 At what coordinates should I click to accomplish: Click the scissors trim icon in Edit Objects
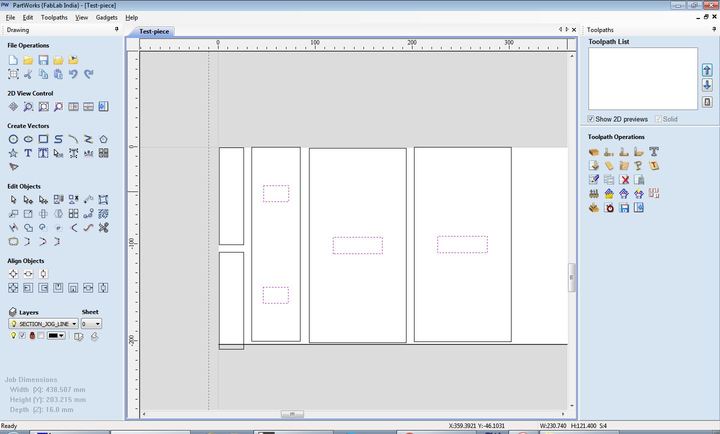coord(104,227)
